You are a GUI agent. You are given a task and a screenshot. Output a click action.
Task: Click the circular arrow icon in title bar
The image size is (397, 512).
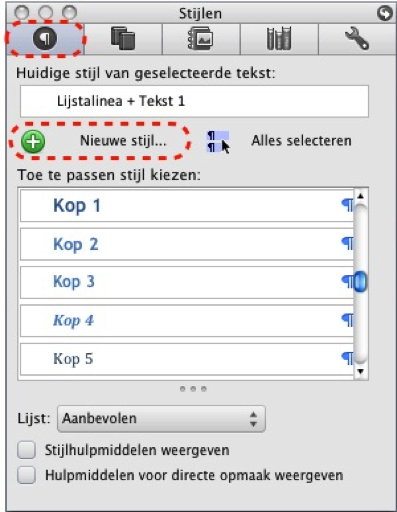384,13
